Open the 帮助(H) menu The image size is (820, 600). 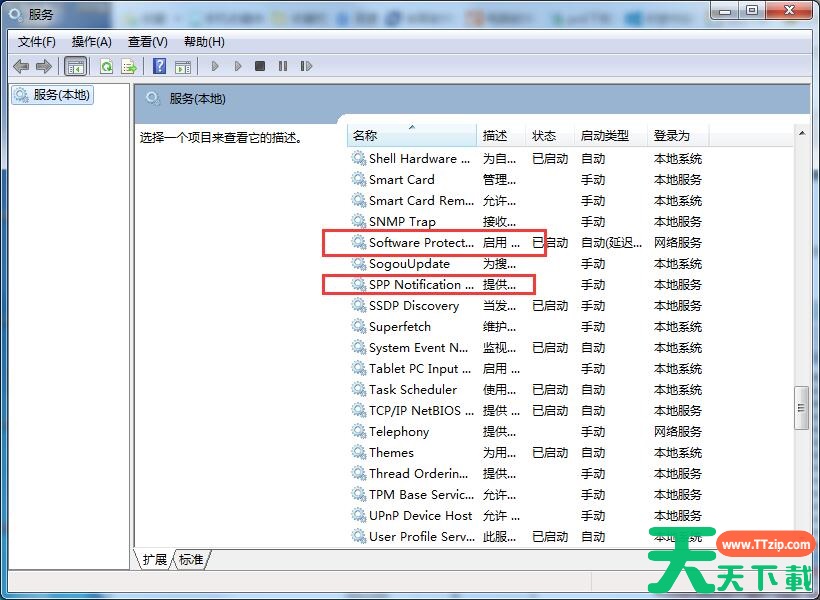204,42
